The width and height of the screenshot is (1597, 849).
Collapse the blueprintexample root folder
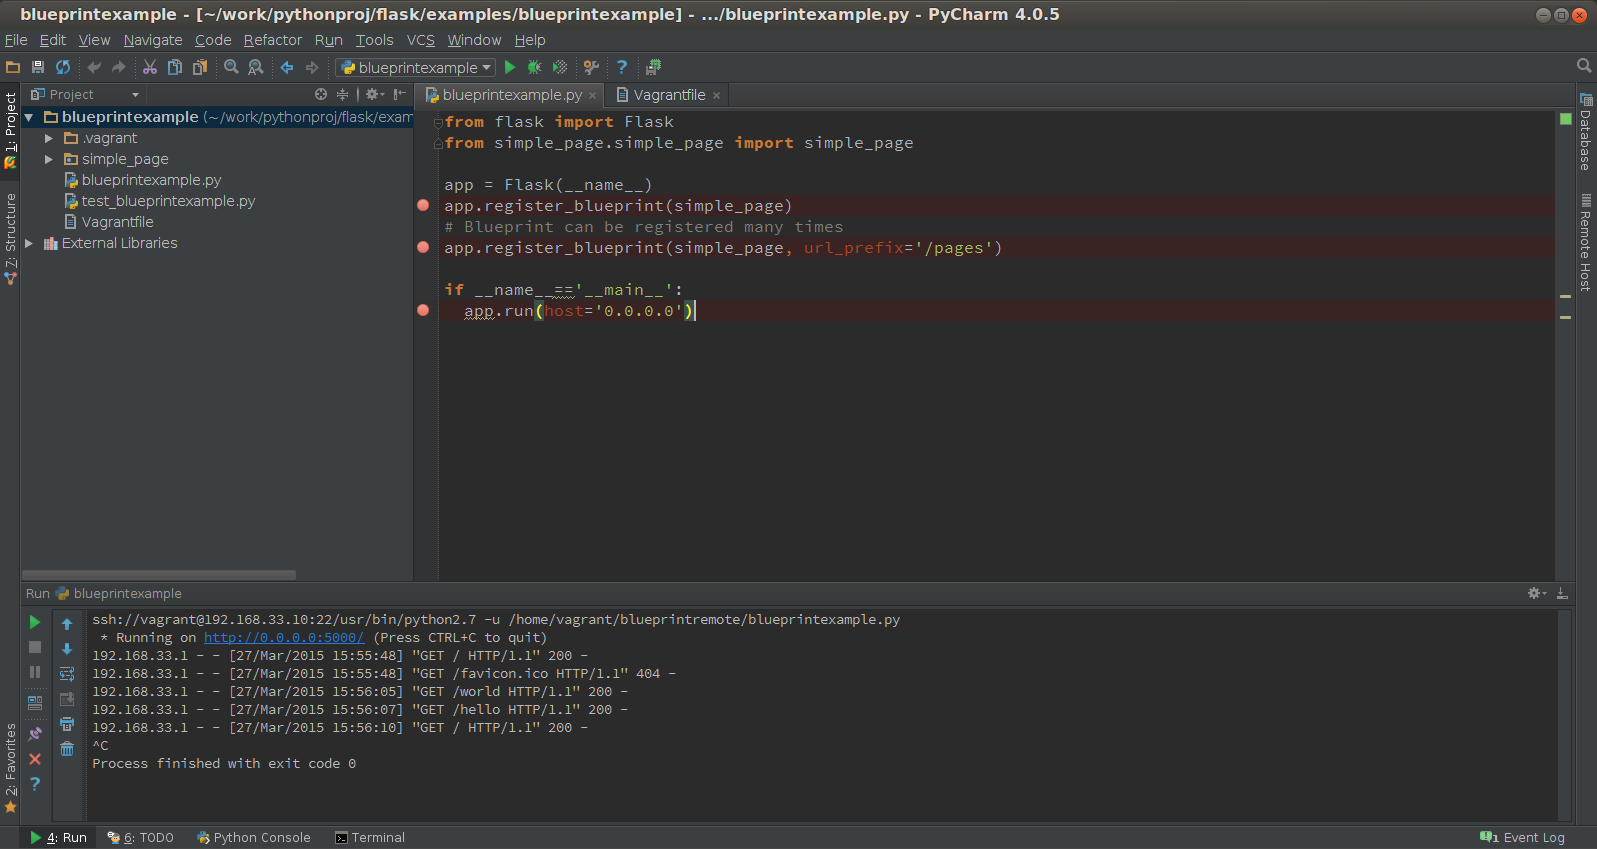pyautogui.click(x=29, y=117)
